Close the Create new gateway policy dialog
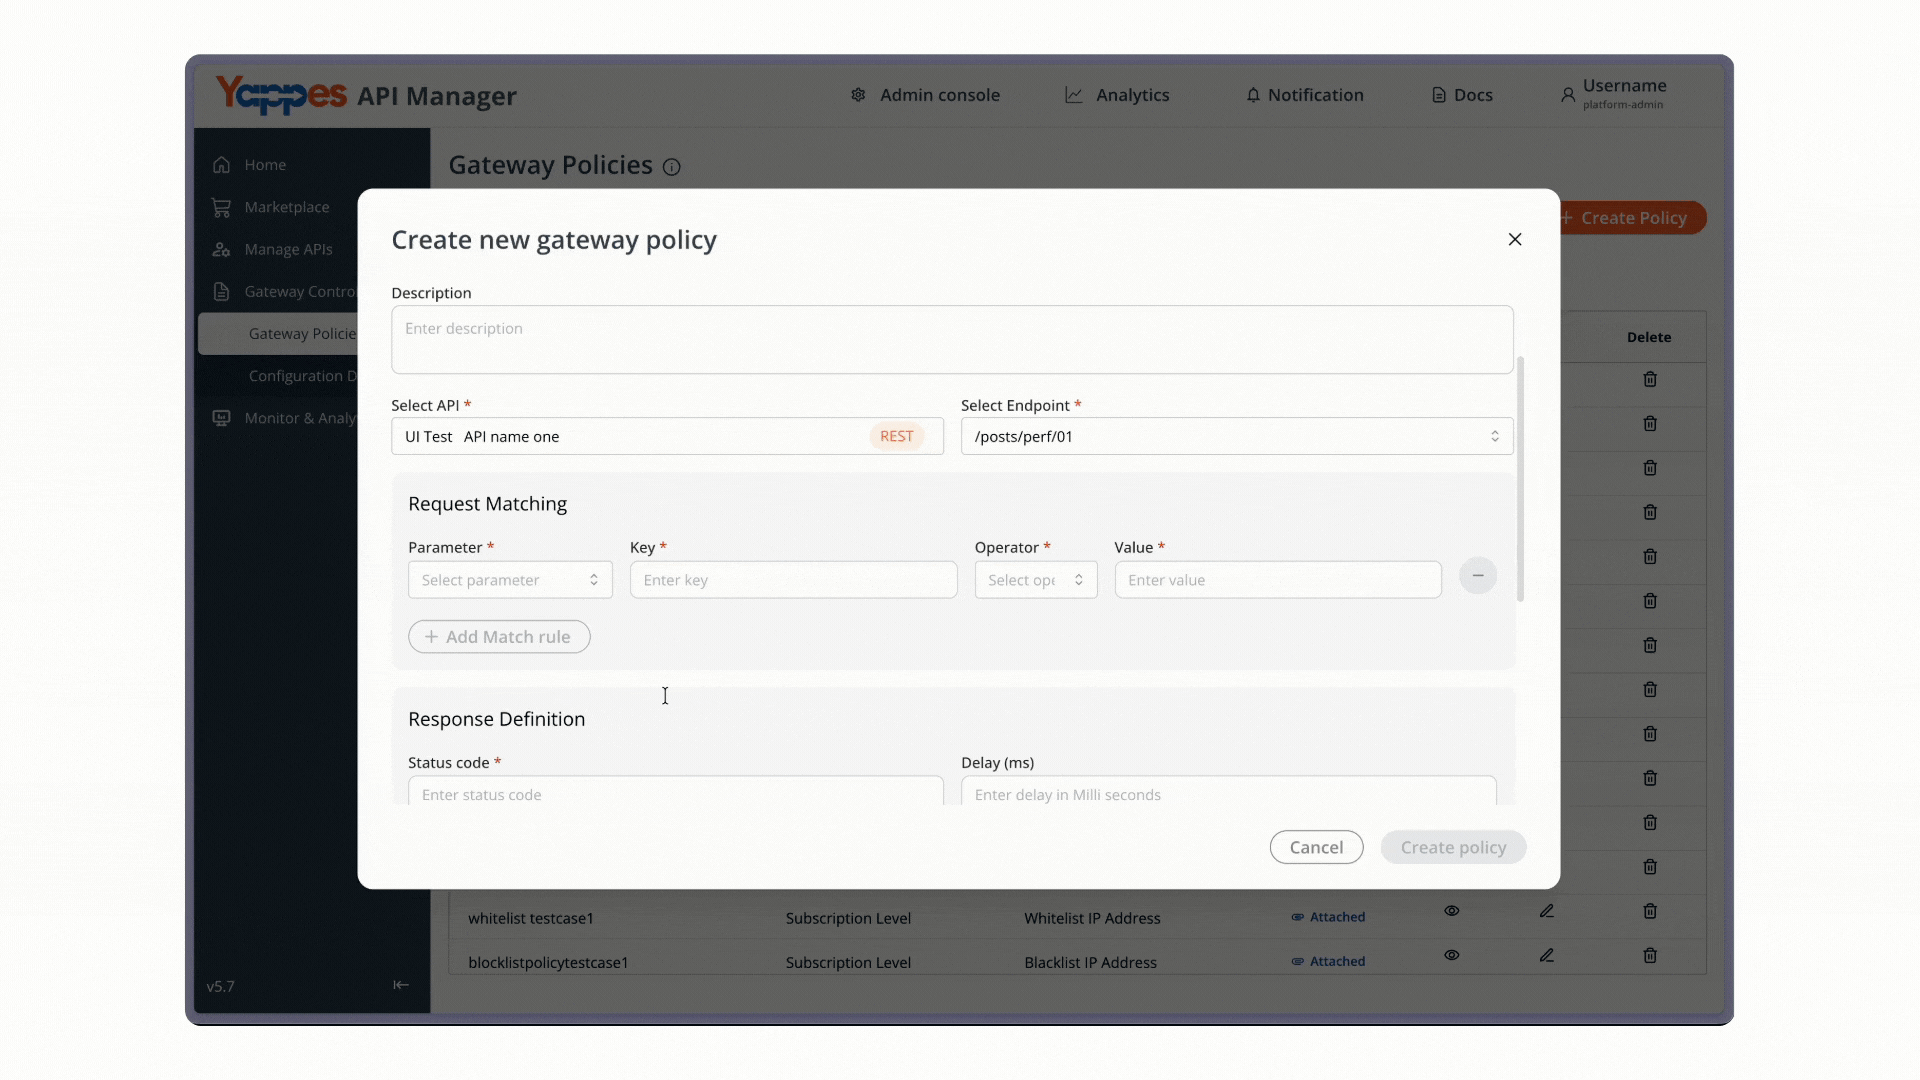 click(1515, 239)
